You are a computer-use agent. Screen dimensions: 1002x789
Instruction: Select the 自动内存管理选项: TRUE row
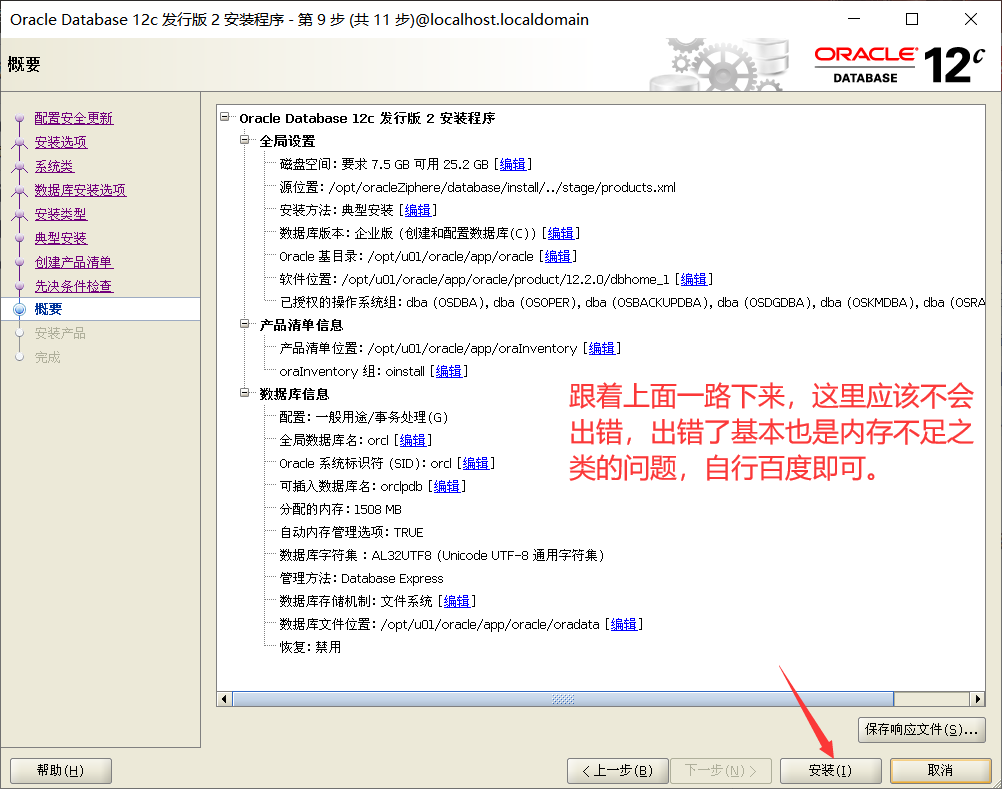(351, 532)
